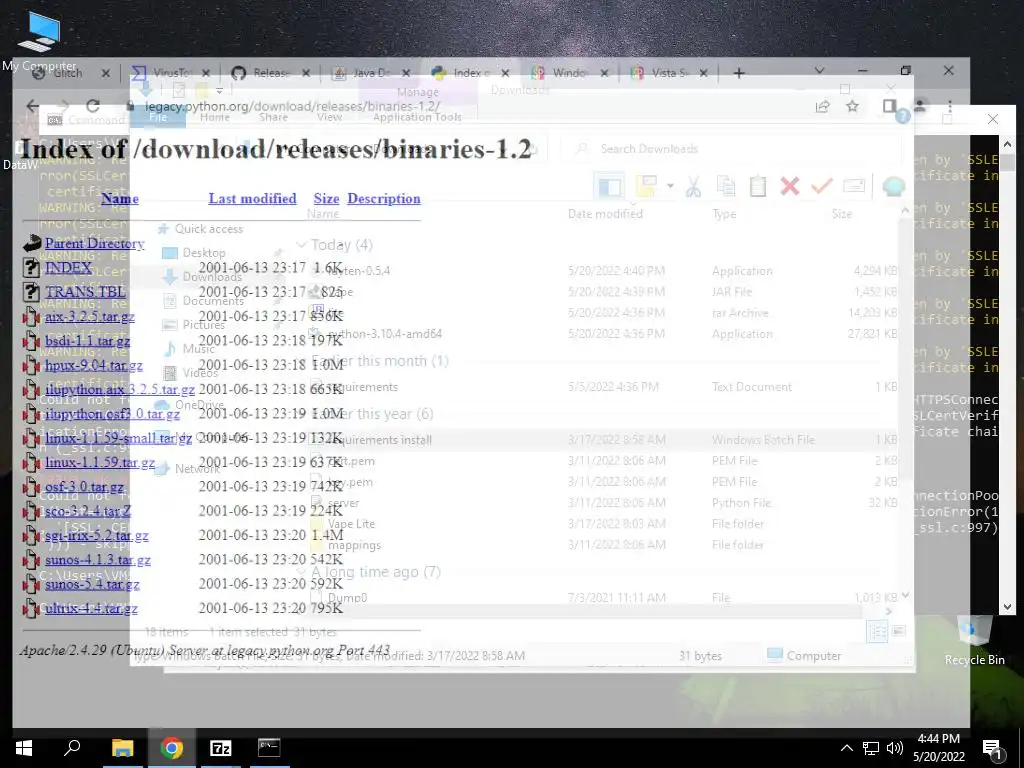The width and height of the screenshot is (1024, 768).
Task: Bookmark this page with the star icon
Action: pos(852,106)
